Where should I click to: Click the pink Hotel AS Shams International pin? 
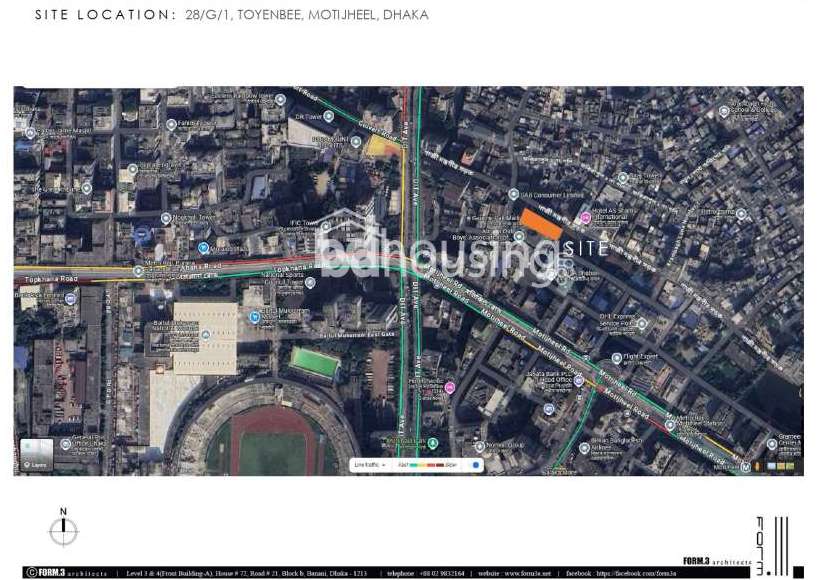[x=585, y=217]
